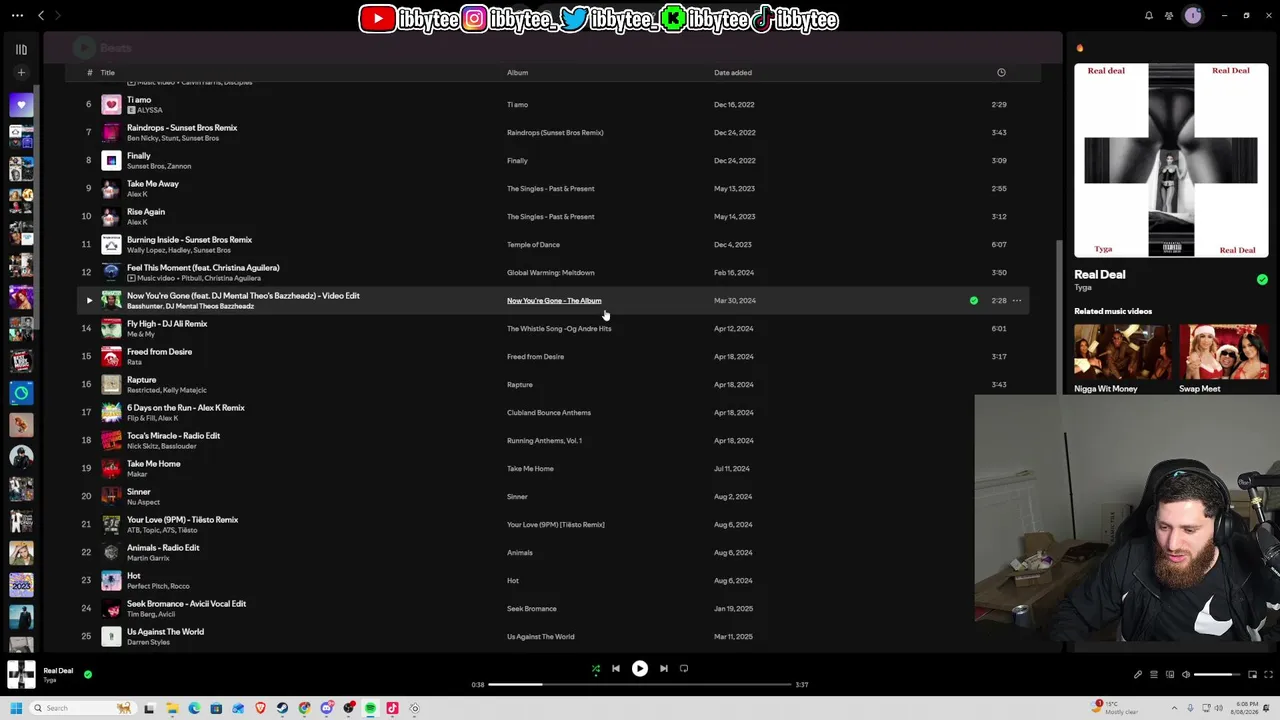This screenshot has height=720, width=1280.
Task: Open Connect to a device icon
Action: click(x=1170, y=675)
